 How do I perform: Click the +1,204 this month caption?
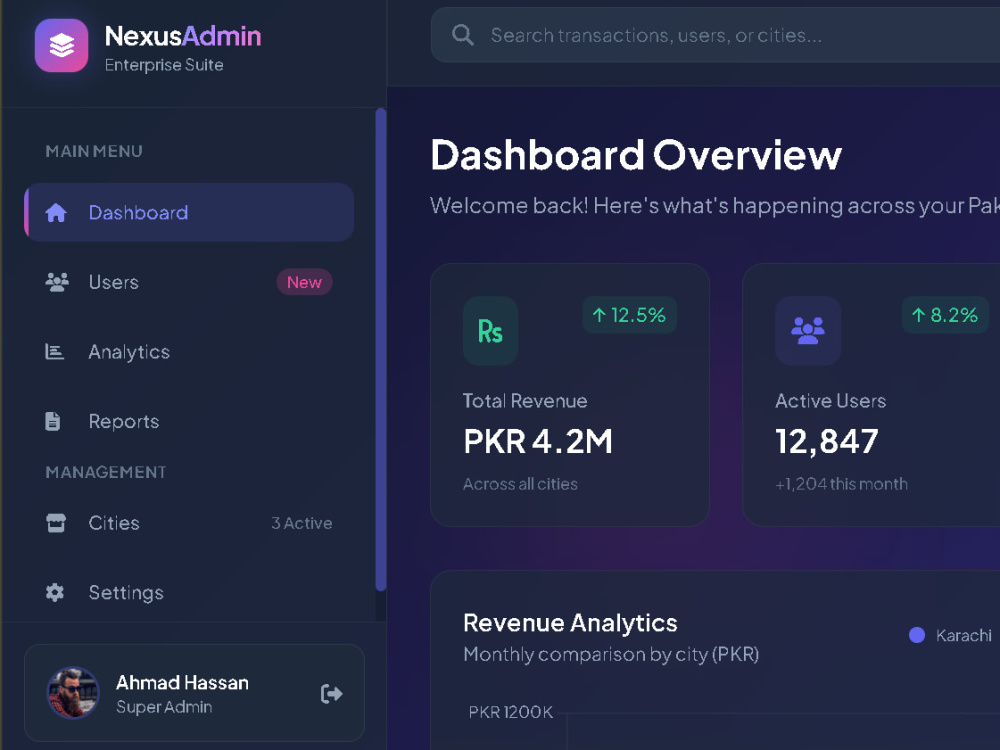click(842, 484)
